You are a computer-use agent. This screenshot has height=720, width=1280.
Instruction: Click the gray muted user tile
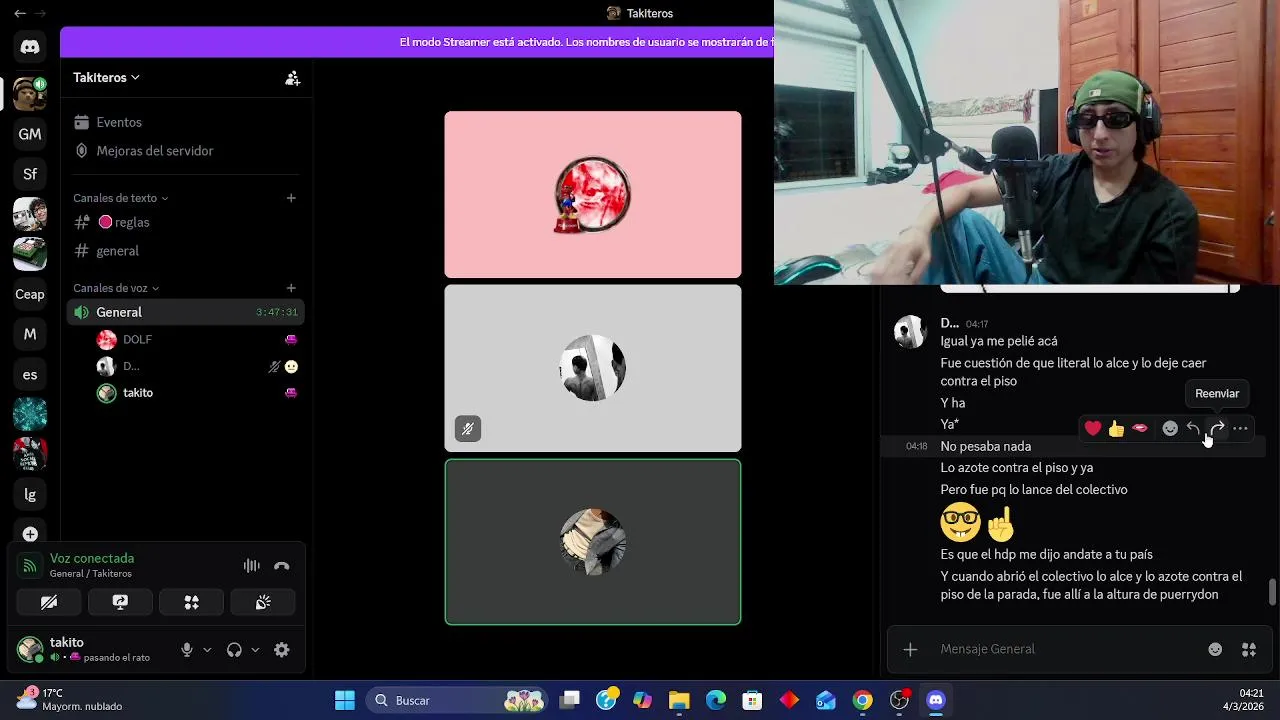(x=593, y=368)
